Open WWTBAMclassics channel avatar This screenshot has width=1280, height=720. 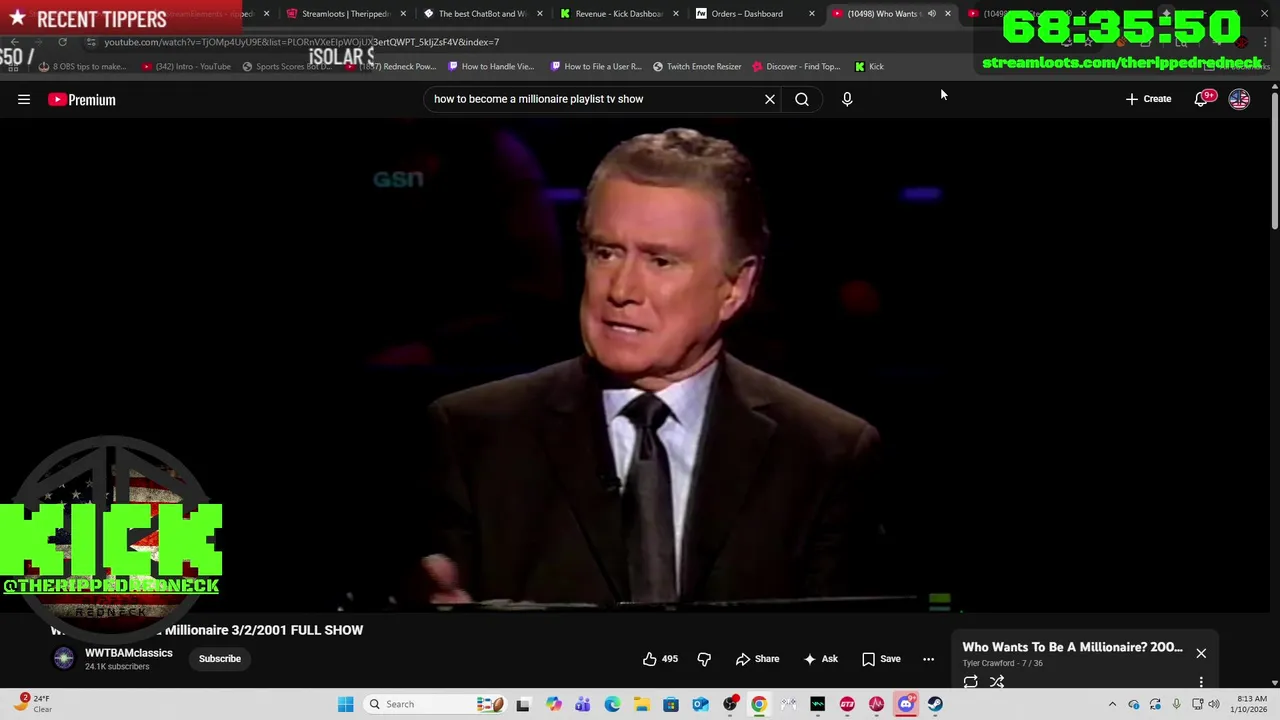pyautogui.click(x=64, y=658)
